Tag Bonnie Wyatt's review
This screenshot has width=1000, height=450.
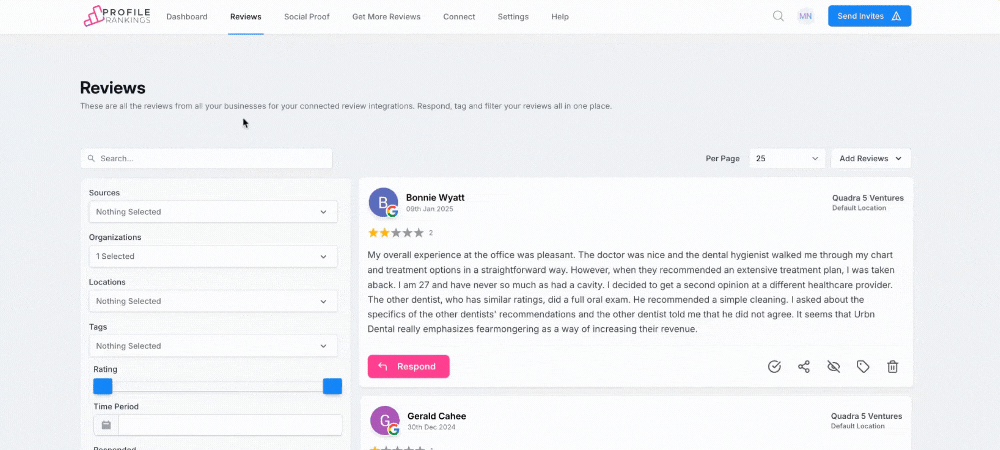coord(863,367)
